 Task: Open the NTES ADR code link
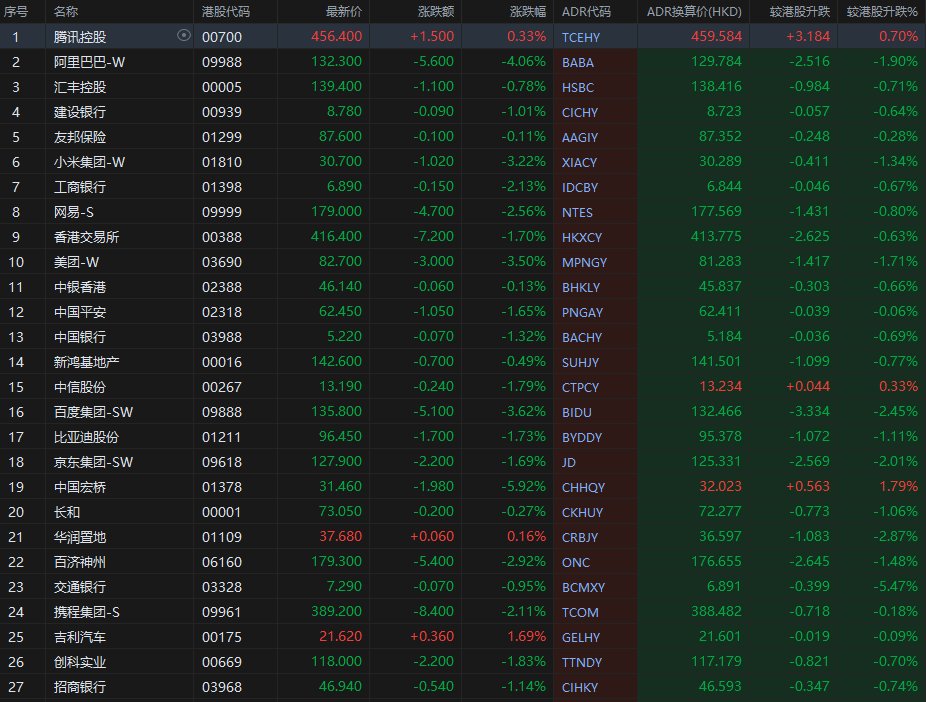click(x=577, y=212)
